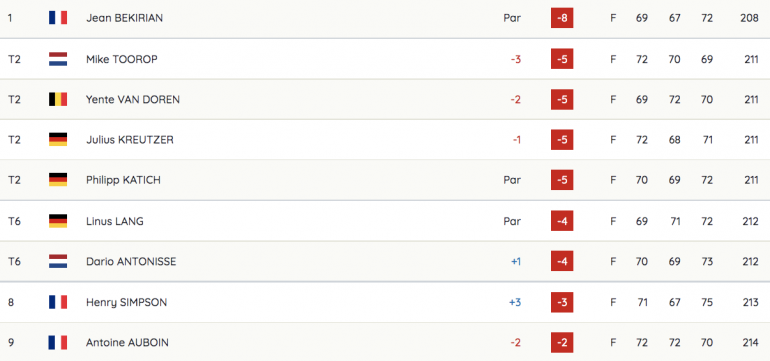Expand Dario ANTONISSE's row details

(x=385, y=261)
